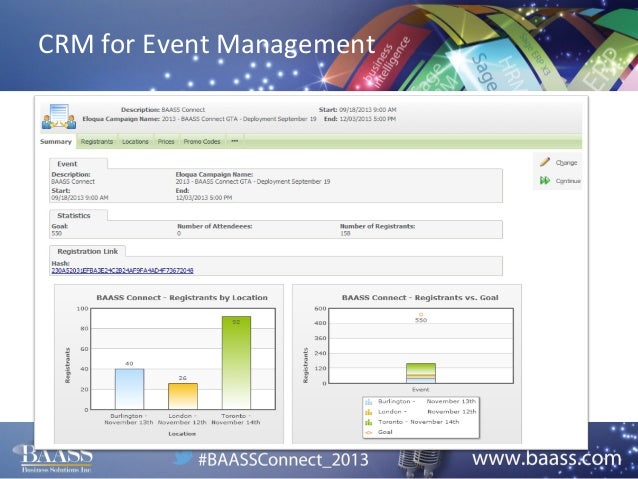Click 'Registrants by Location' chart title
The height and width of the screenshot is (479, 638).
pos(182,297)
